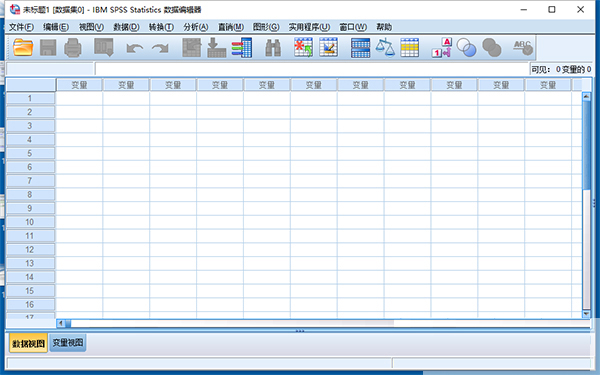Click the SPSS application icon in title bar

[15, 10]
